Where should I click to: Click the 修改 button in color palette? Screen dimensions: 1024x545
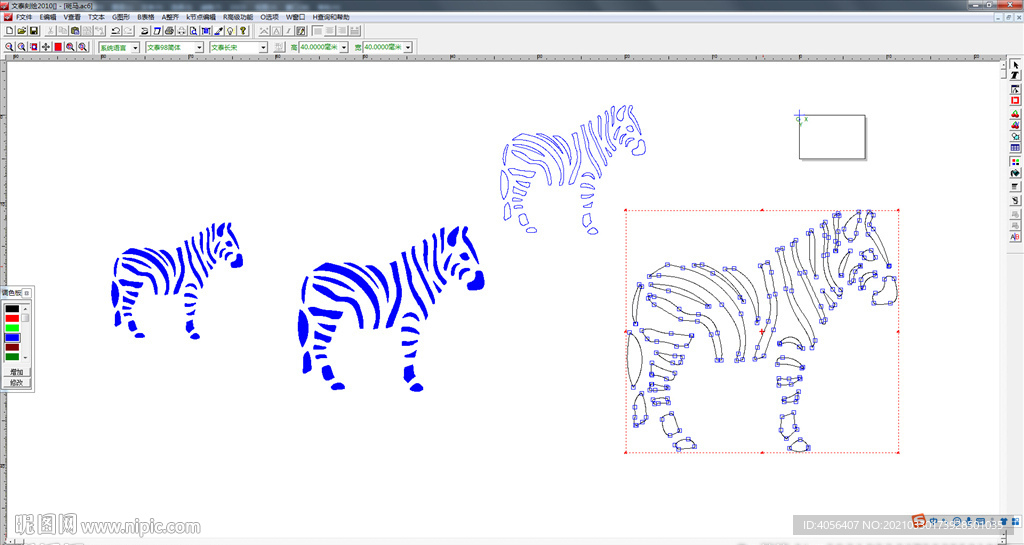pyautogui.click(x=16, y=382)
